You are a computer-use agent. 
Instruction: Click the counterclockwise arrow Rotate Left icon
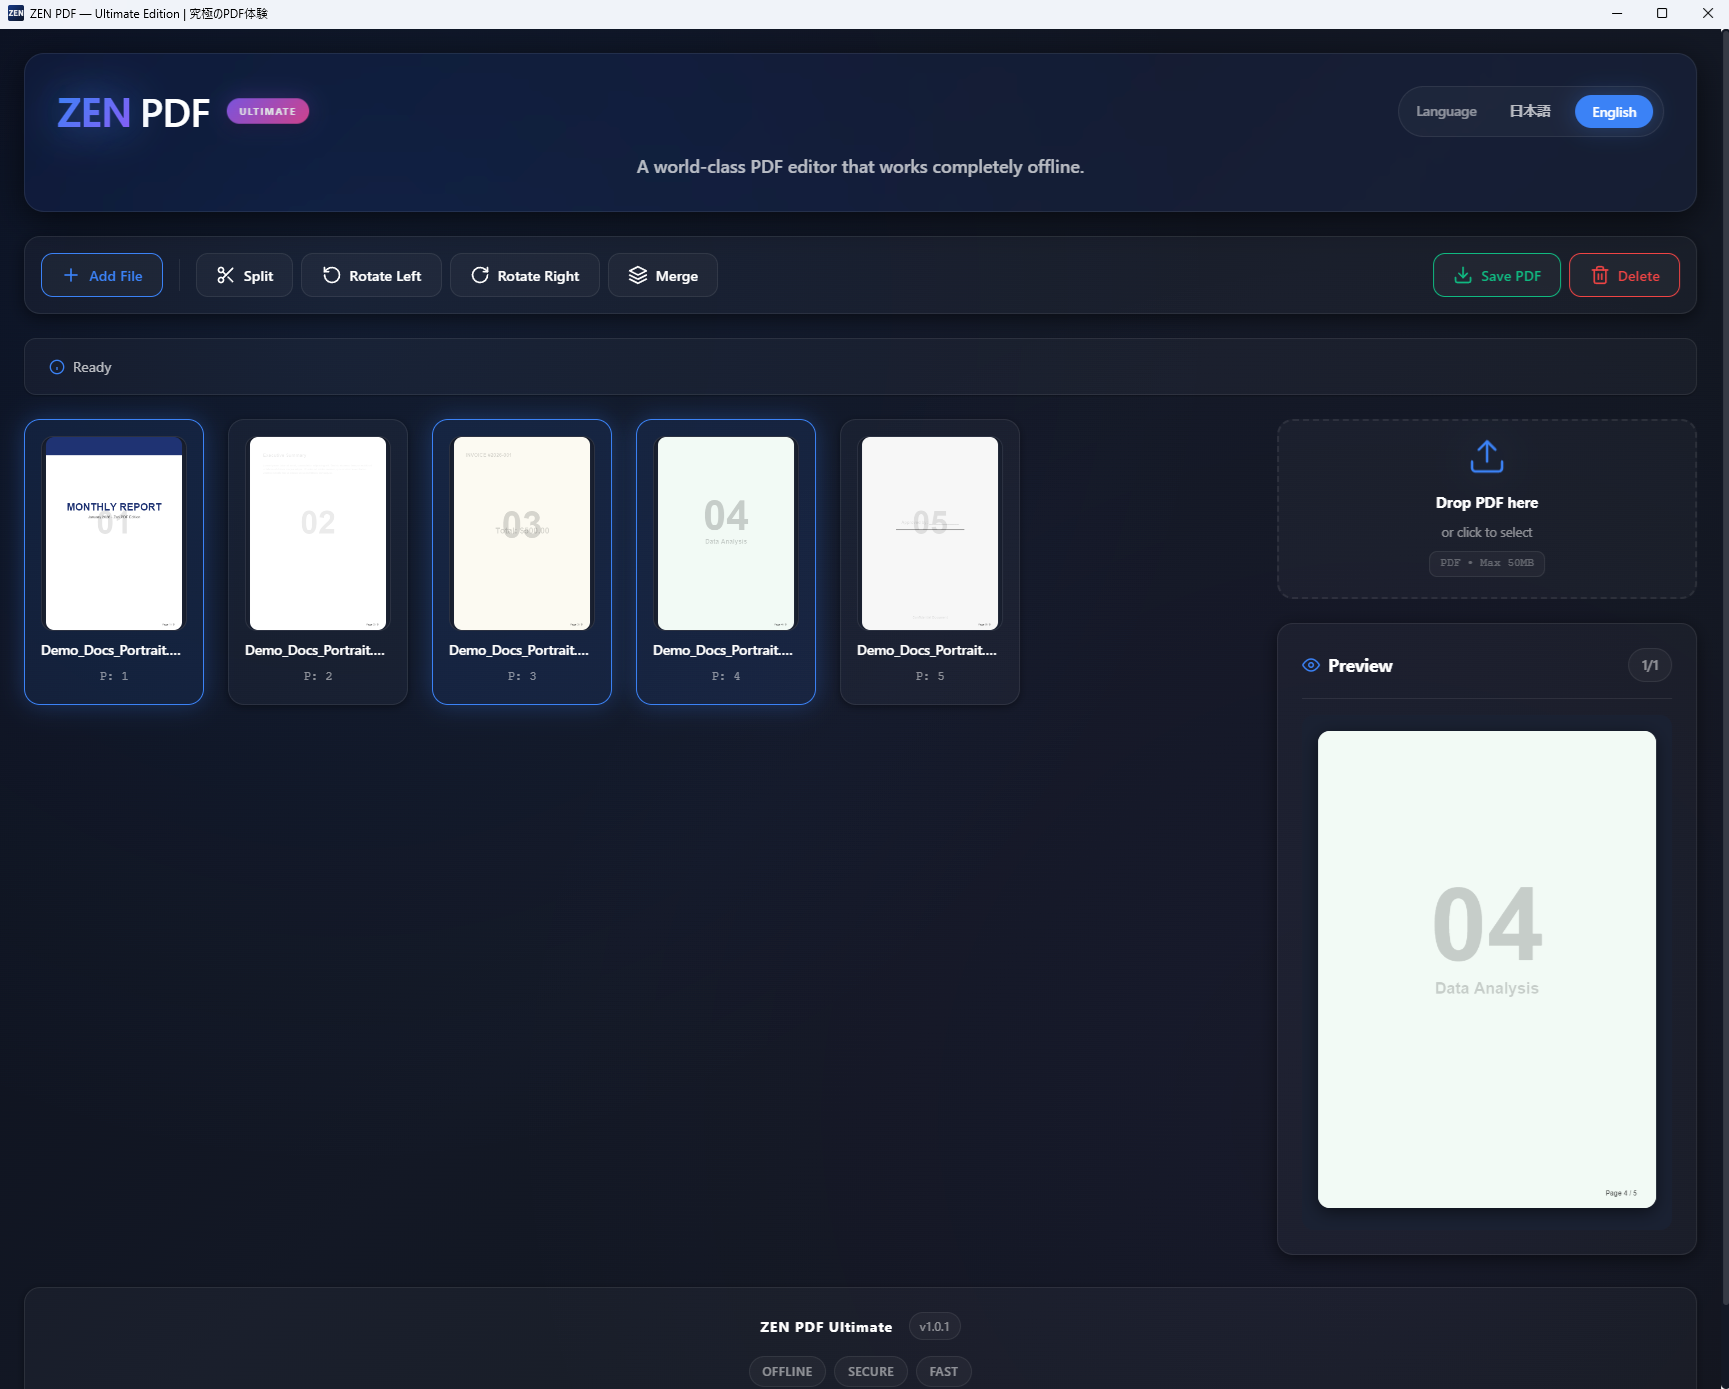pyautogui.click(x=331, y=275)
